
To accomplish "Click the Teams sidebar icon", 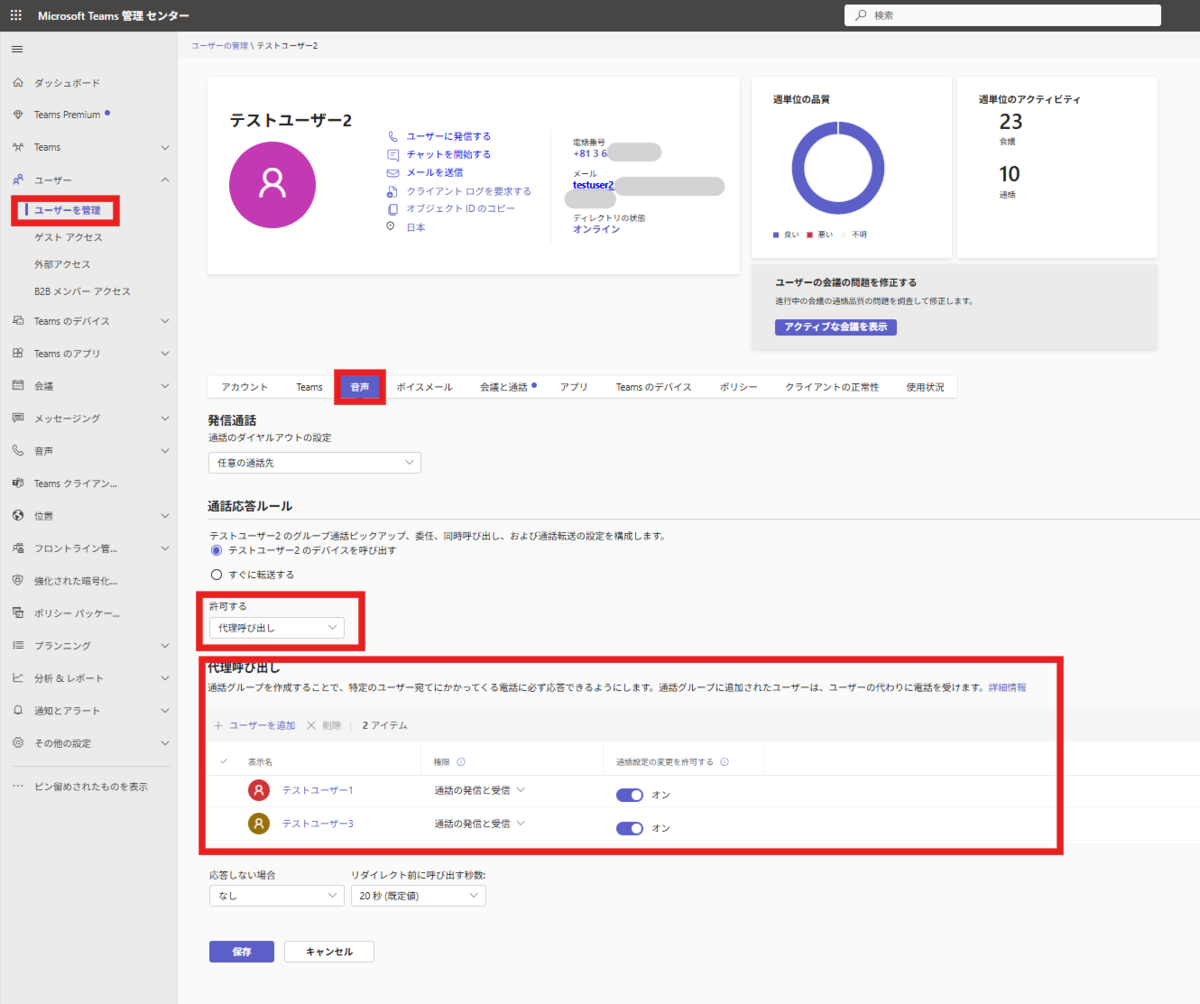I will (17, 147).
